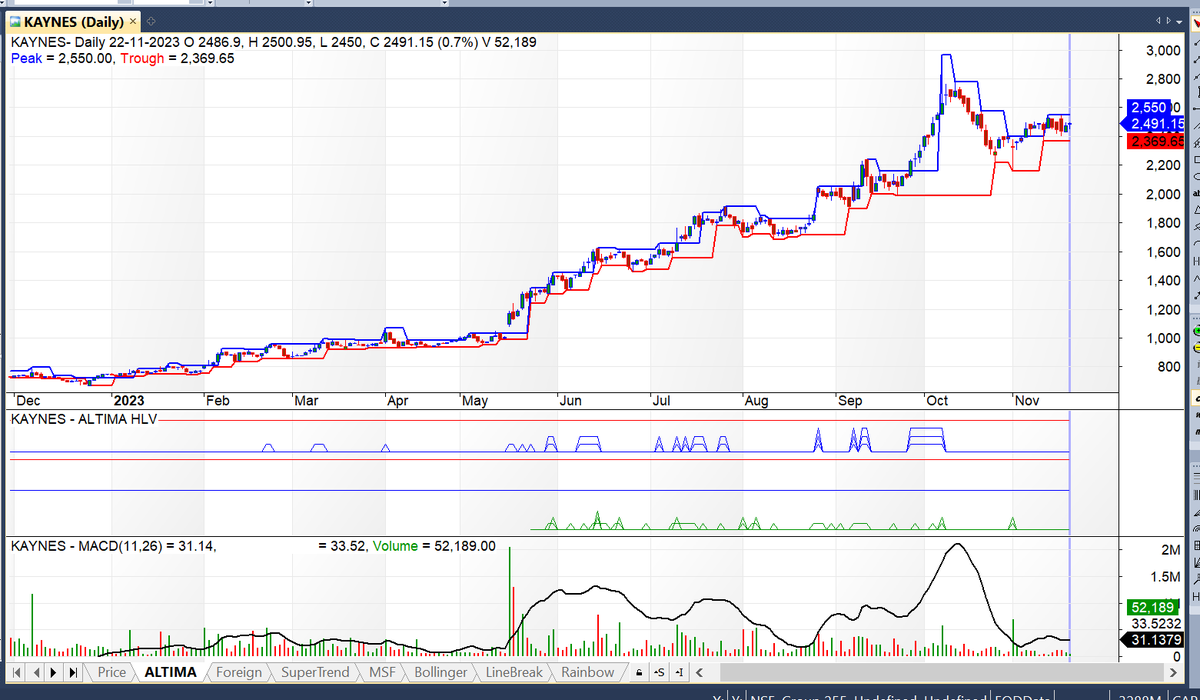Click the Oct label on the date axis
1200x700 pixels.
click(937, 401)
